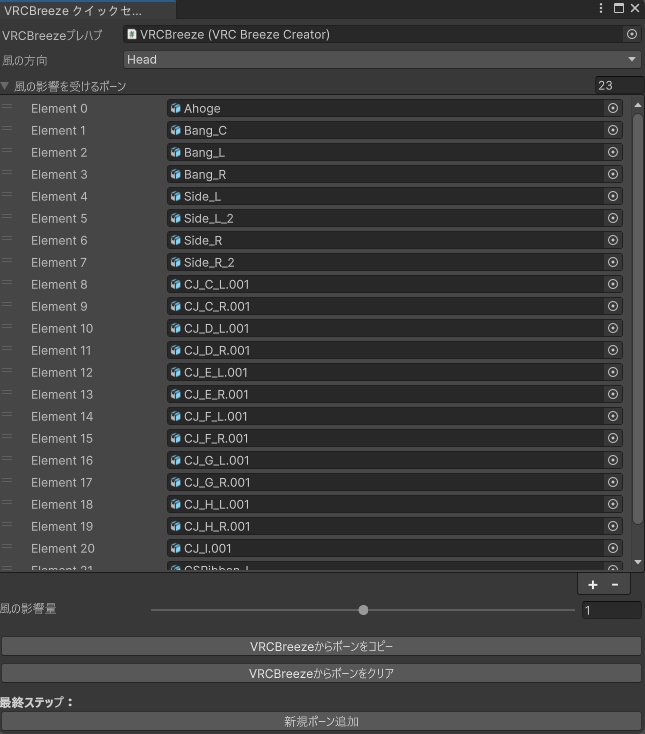Open object picker for CJ_D_R.001 element
Image resolution: width=645 pixels, height=734 pixels.
tap(613, 350)
